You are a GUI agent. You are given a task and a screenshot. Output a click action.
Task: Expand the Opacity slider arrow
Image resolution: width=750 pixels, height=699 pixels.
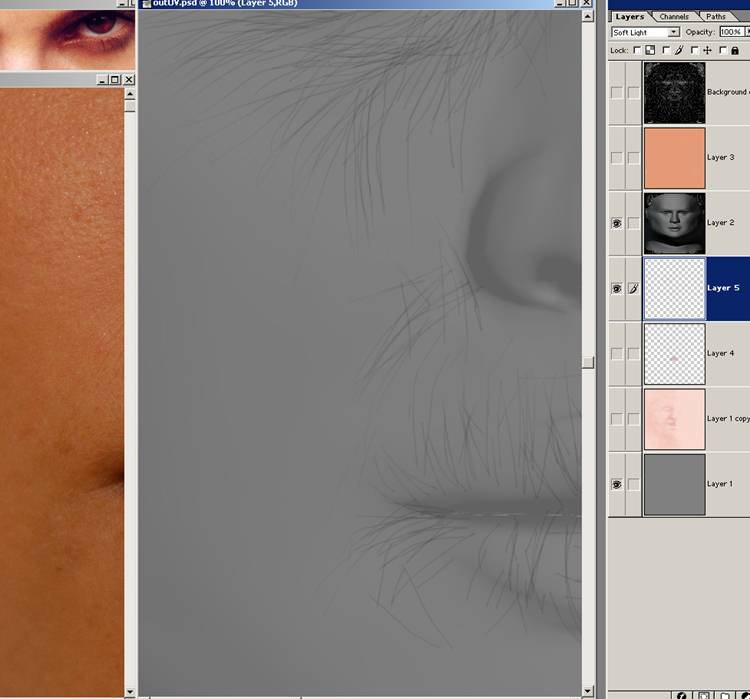tap(746, 32)
